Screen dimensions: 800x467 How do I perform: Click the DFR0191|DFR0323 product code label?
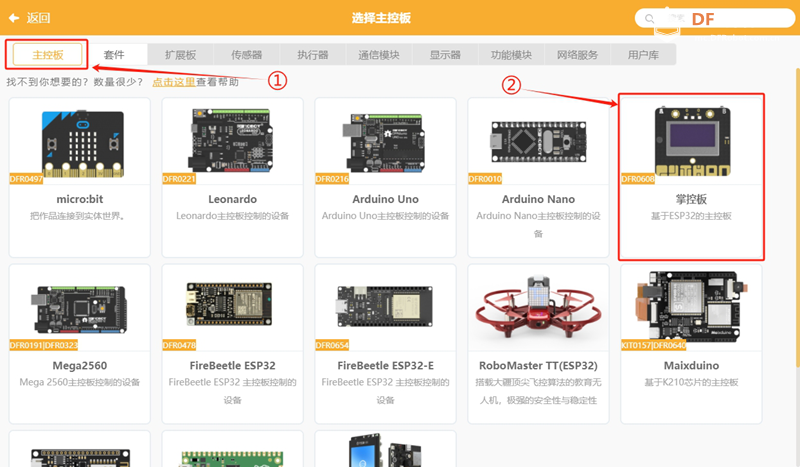pyautogui.click(x=44, y=345)
